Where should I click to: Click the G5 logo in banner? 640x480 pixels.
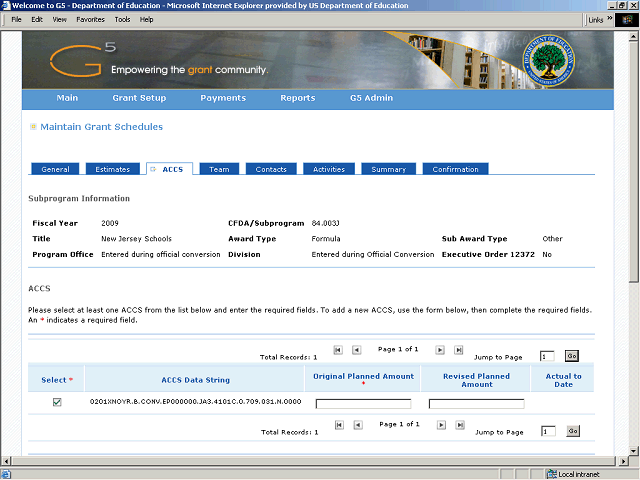click(83, 60)
